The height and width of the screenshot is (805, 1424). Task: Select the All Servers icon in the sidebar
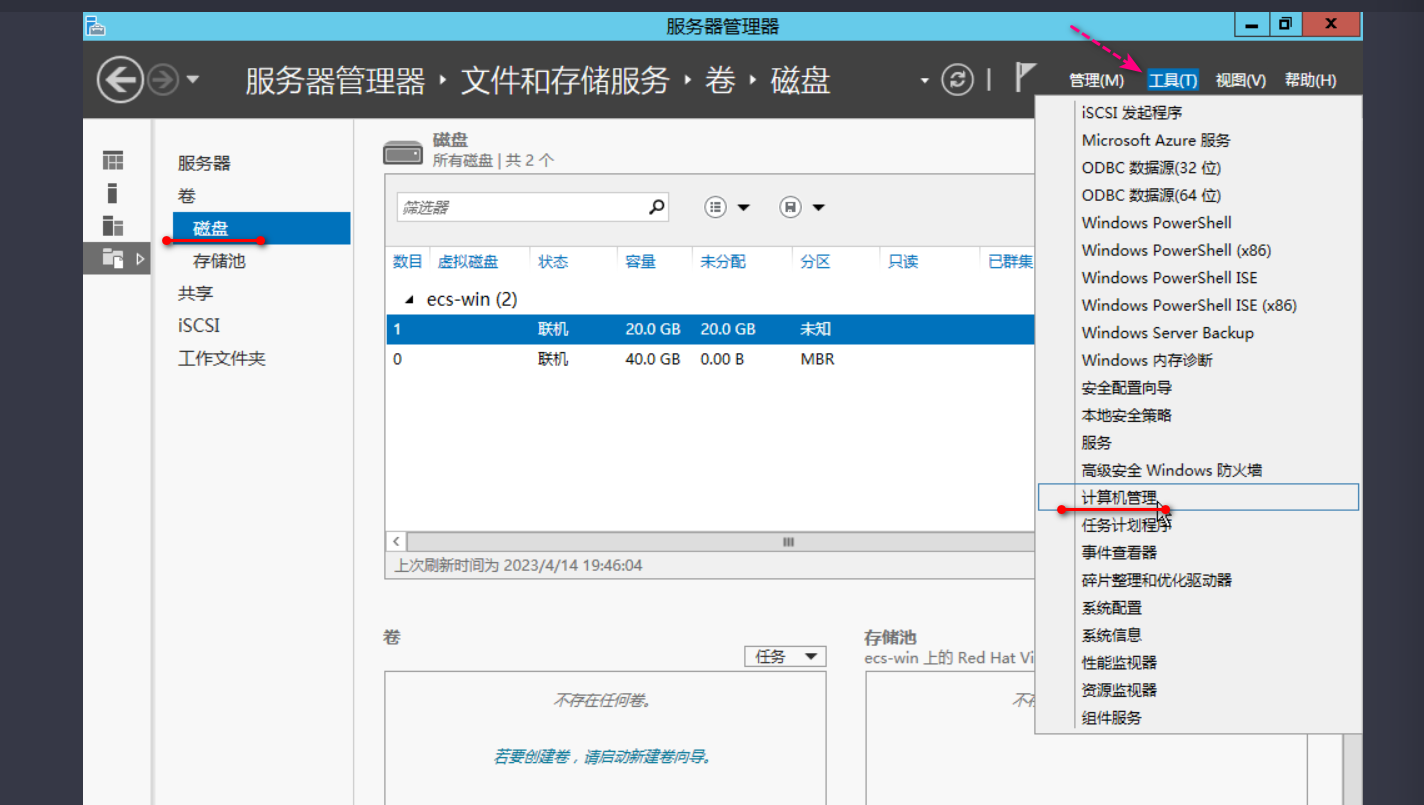coord(113,226)
